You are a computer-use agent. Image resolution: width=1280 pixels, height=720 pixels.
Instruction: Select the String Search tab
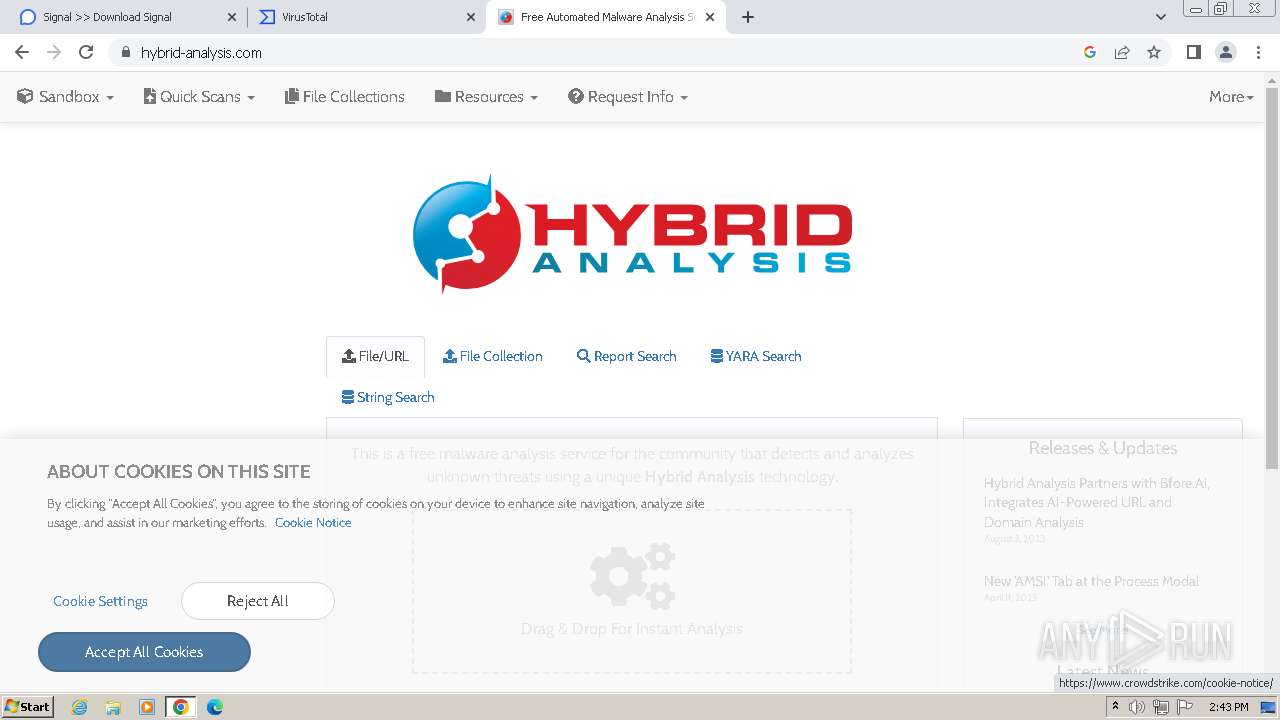point(388,397)
